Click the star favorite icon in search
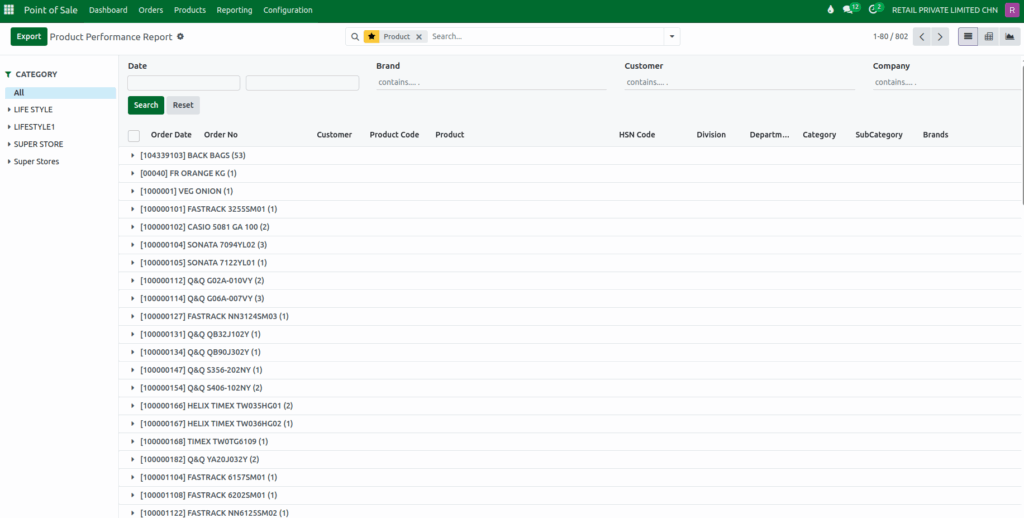This screenshot has width=1024, height=518. [372, 37]
